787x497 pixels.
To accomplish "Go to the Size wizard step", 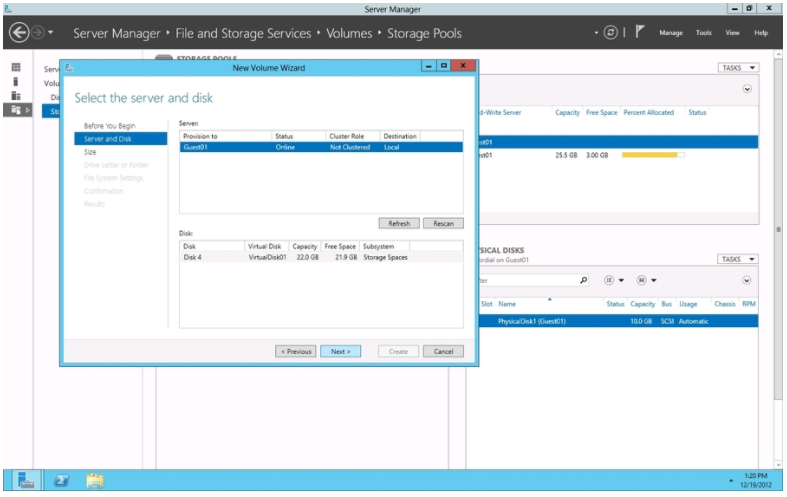I will 90,152.
